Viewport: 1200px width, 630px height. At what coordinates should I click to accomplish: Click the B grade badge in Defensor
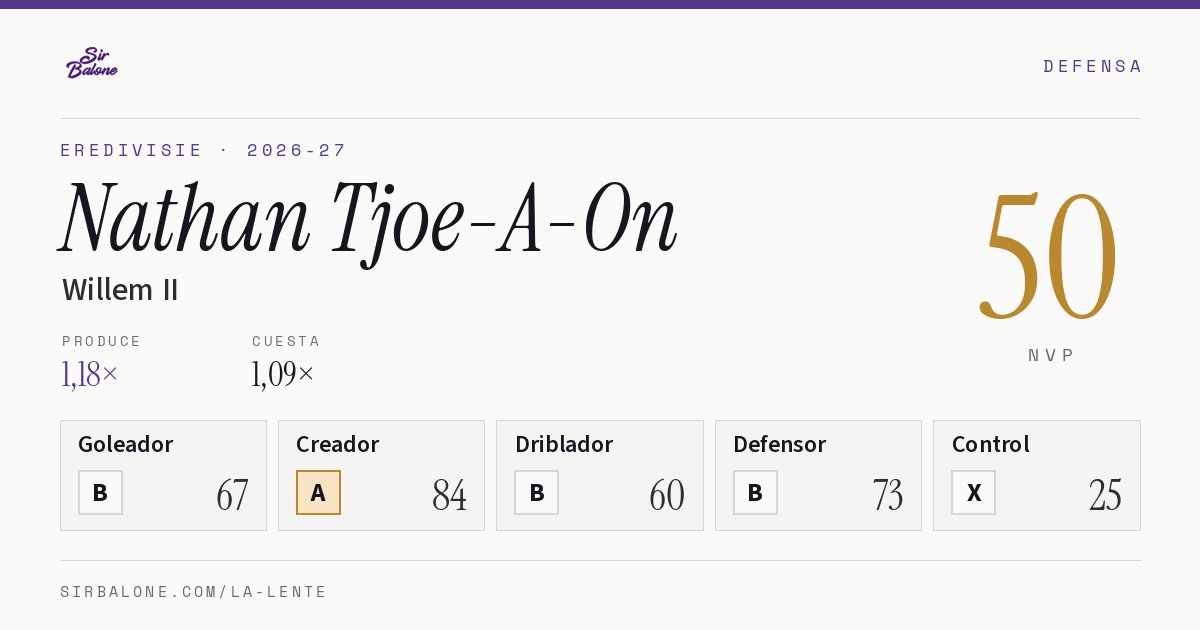(x=755, y=492)
